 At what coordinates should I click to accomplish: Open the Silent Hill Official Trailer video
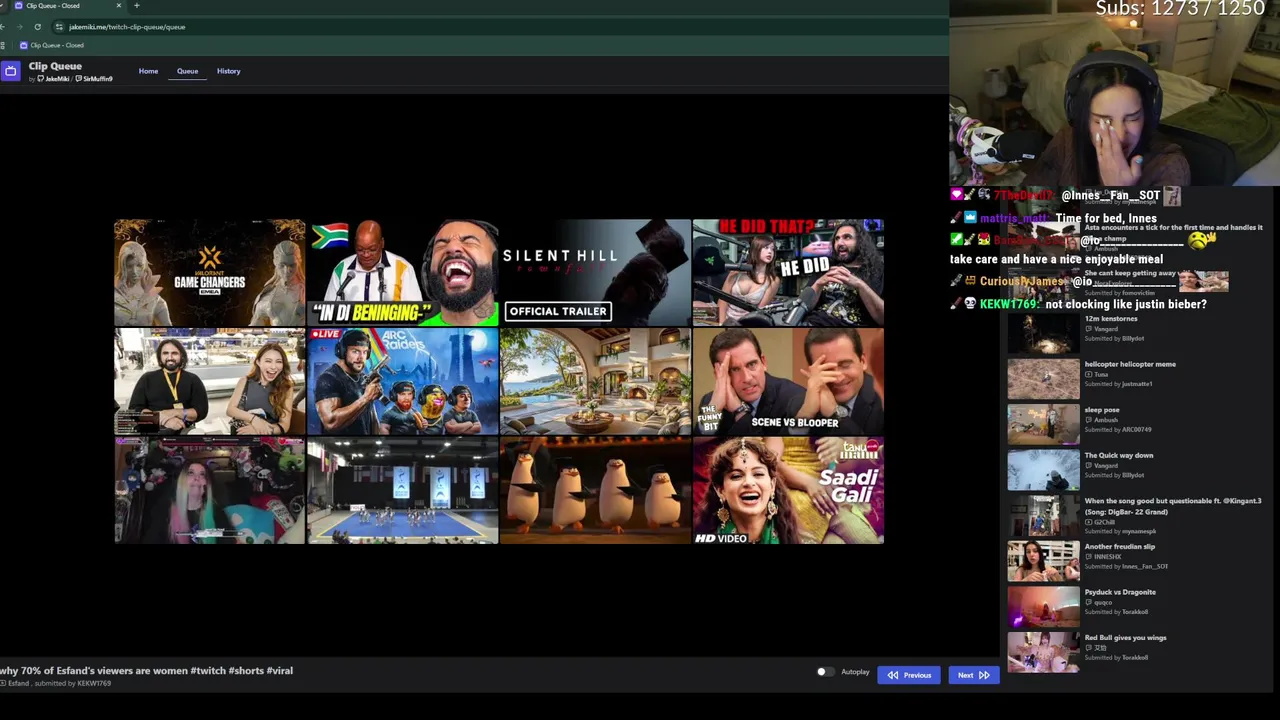pyautogui.click(x=595, y=272)
